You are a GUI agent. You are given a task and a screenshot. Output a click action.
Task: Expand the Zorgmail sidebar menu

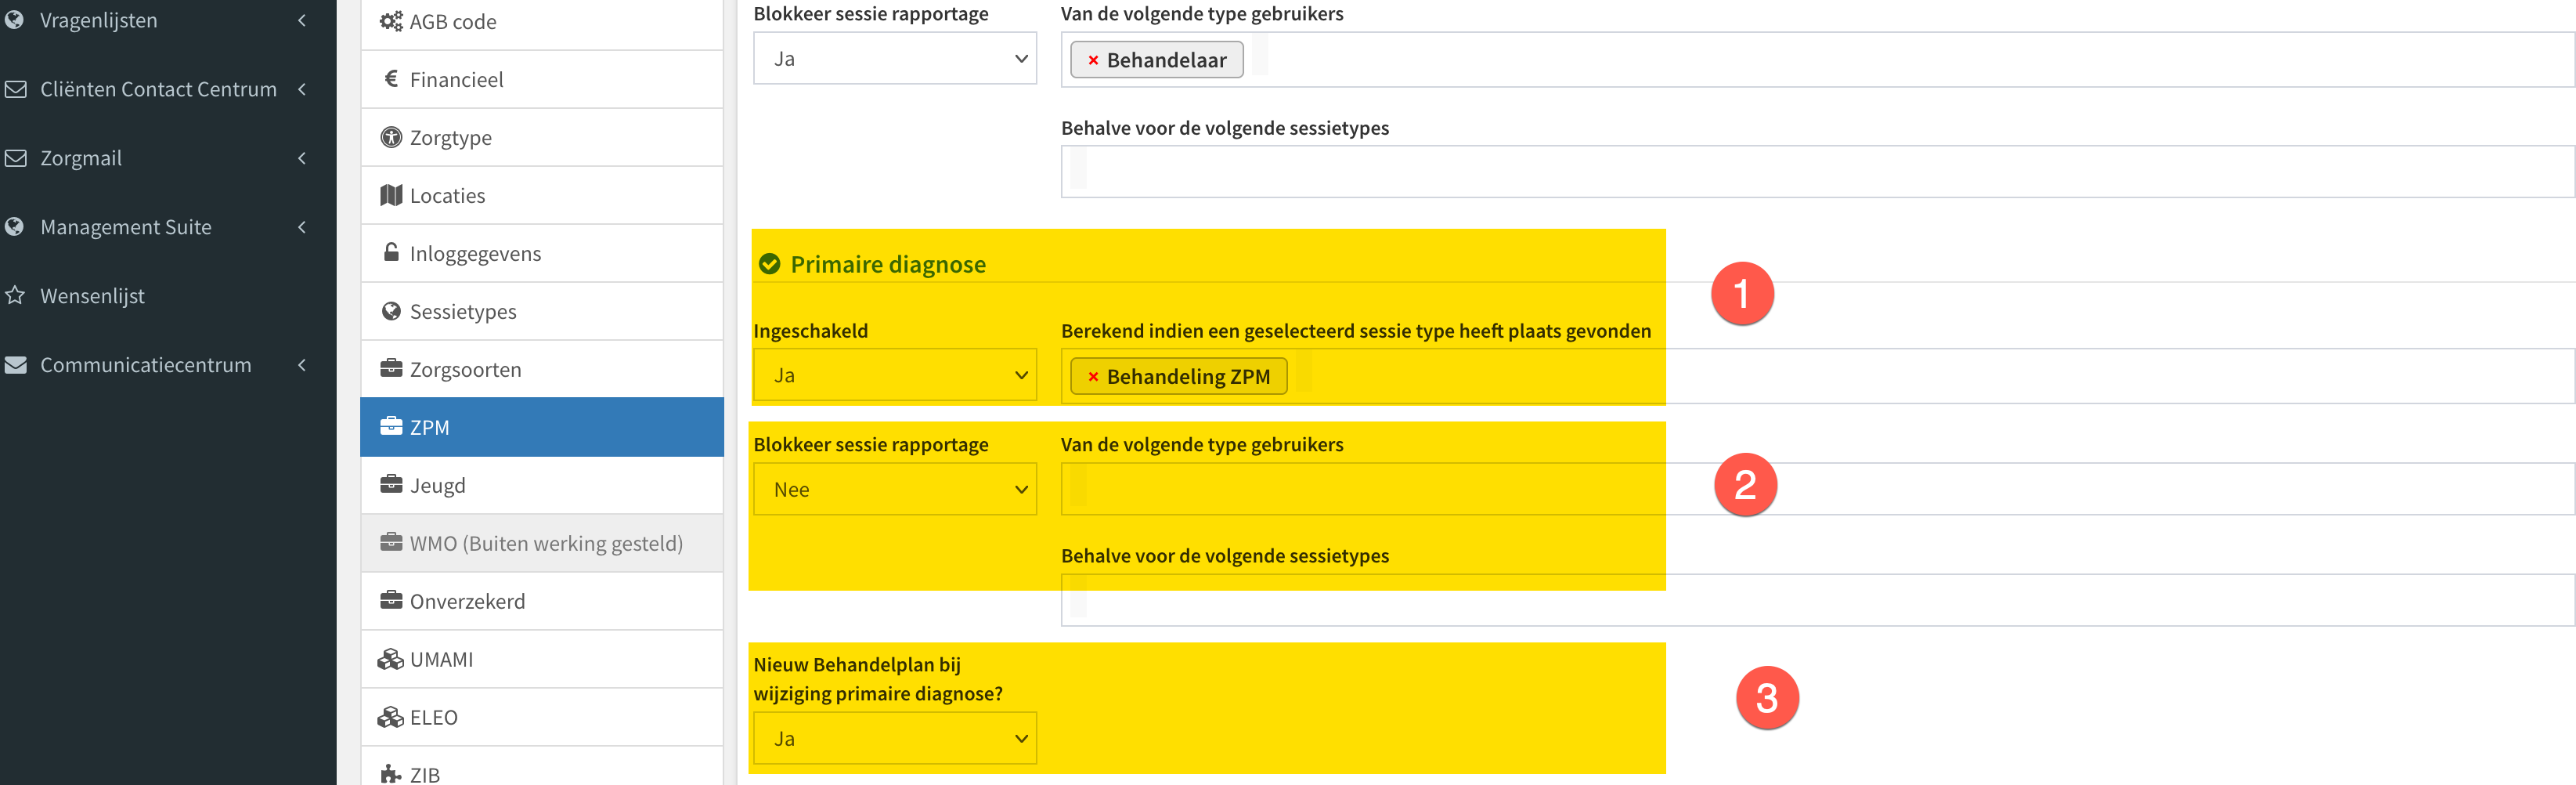(x=160, y=158)
